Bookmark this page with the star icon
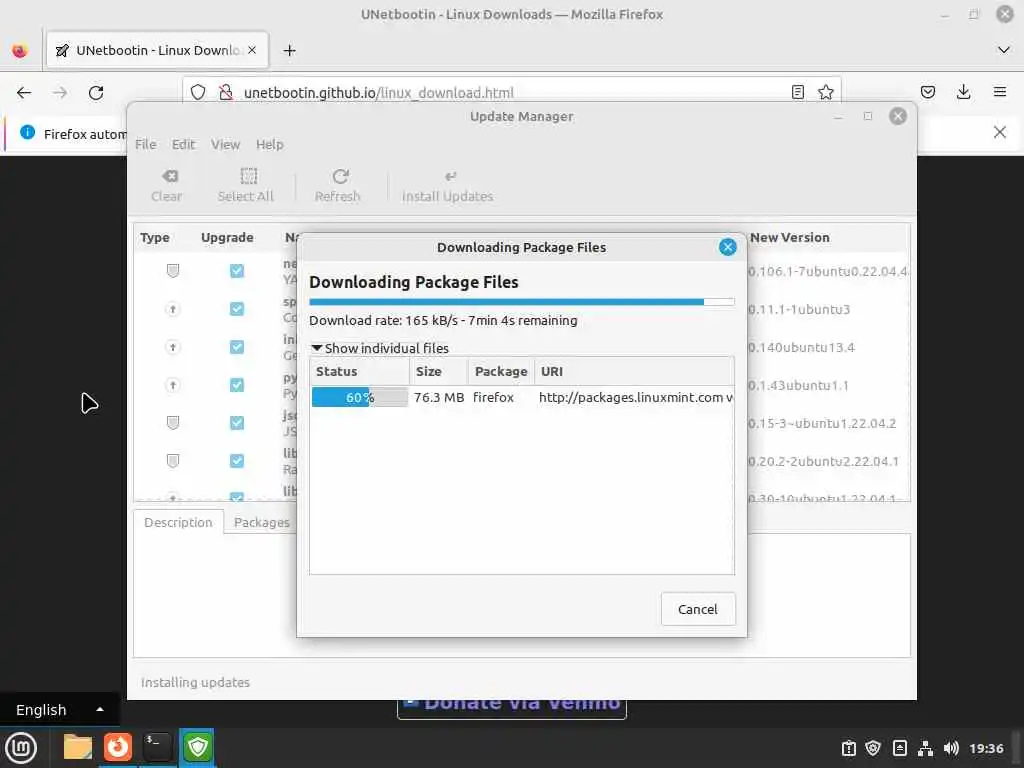Viewport: 1024px width, 768px height. tap(825, 92)
